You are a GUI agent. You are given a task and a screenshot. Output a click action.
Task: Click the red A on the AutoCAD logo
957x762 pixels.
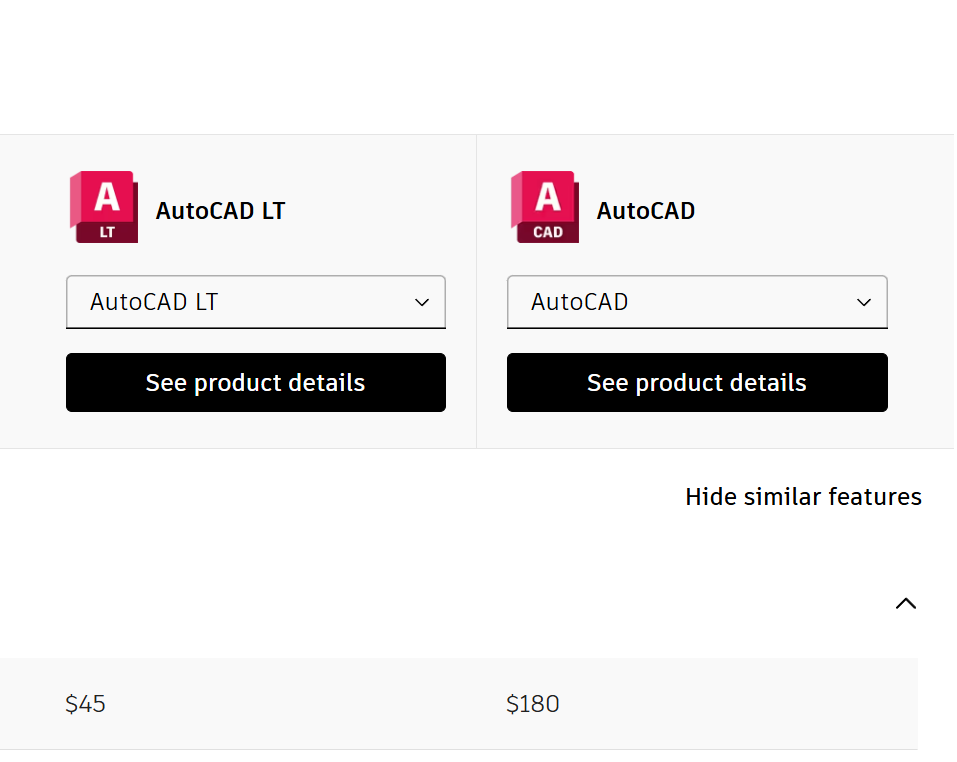click(548, 196)
